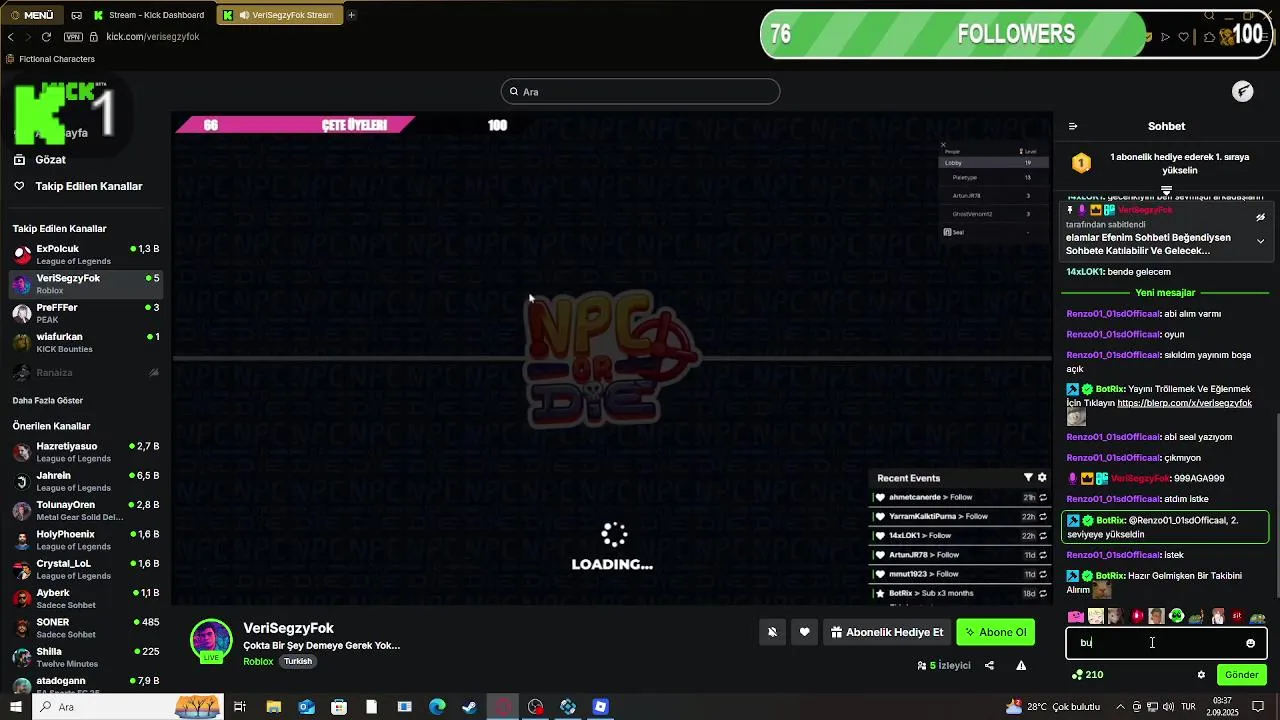Open Windows Start menu
Image resolution: width=1280 pixels, height=720 pixels.
15,707
